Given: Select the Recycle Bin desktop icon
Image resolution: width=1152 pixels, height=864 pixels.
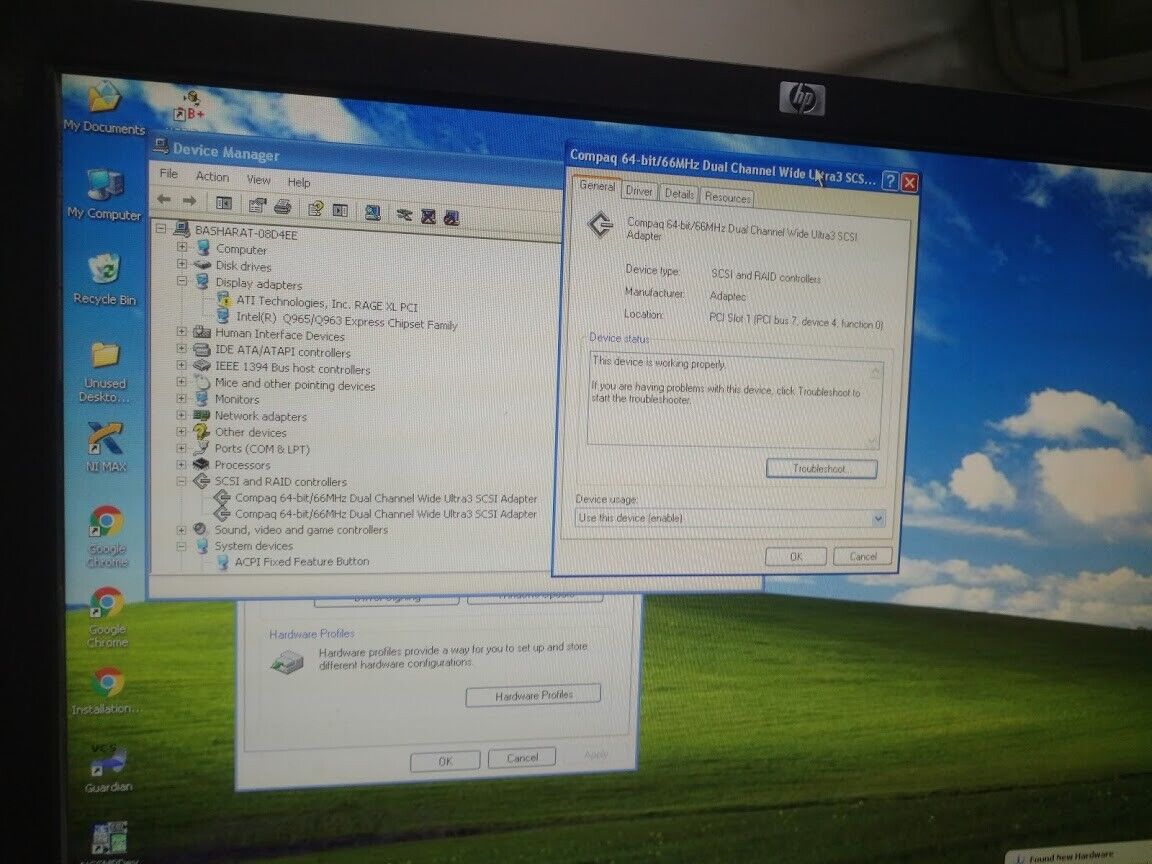Looking at the screenshot, I should coord(104,279).
